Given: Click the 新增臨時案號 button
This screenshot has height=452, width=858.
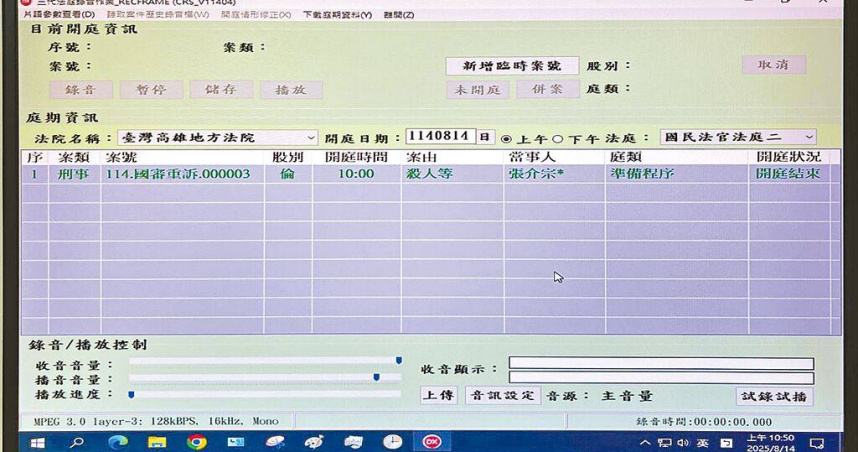Looking at the screenshot, I should coord(512,66).
